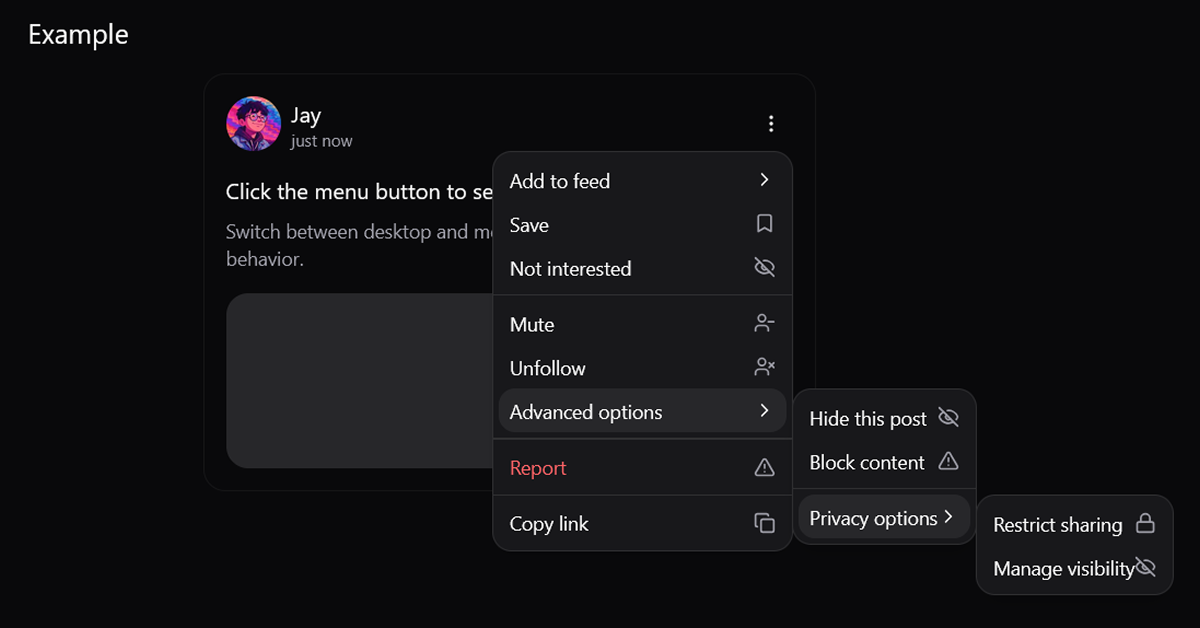Choose Unfollow from the post menu
Screen dimensions: 1200x628
(547, 368)
